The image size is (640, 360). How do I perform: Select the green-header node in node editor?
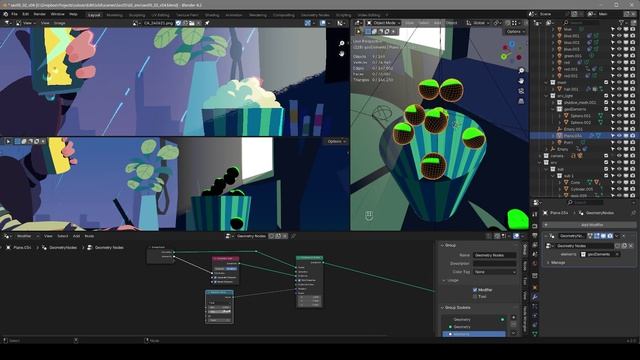tap(310, 282)
